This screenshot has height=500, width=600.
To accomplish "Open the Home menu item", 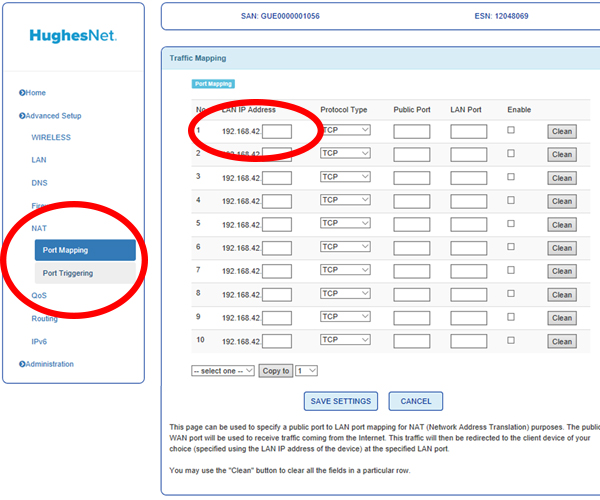I will tap(33, 93).
